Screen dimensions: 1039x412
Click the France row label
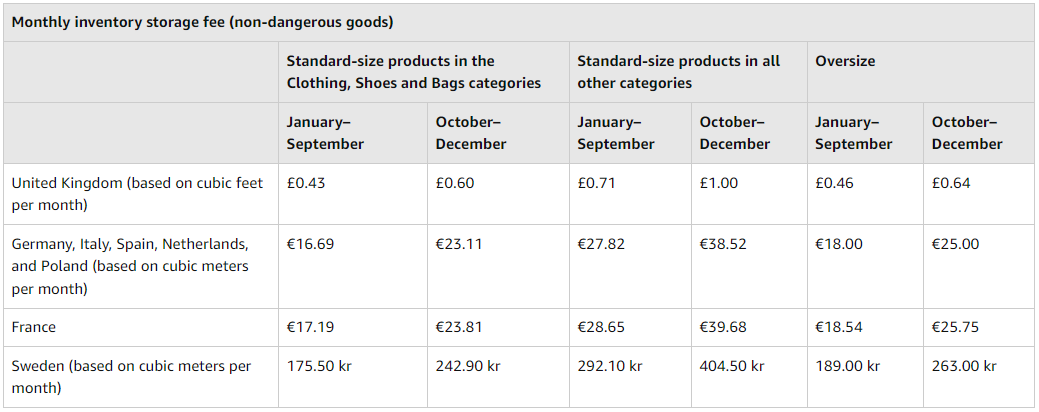coord(34,327)
